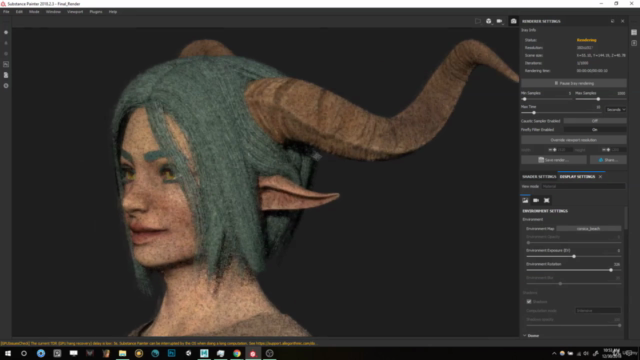Click the Save render button
The height and width of the screenshot is (360, 640).
coord(554,160)
